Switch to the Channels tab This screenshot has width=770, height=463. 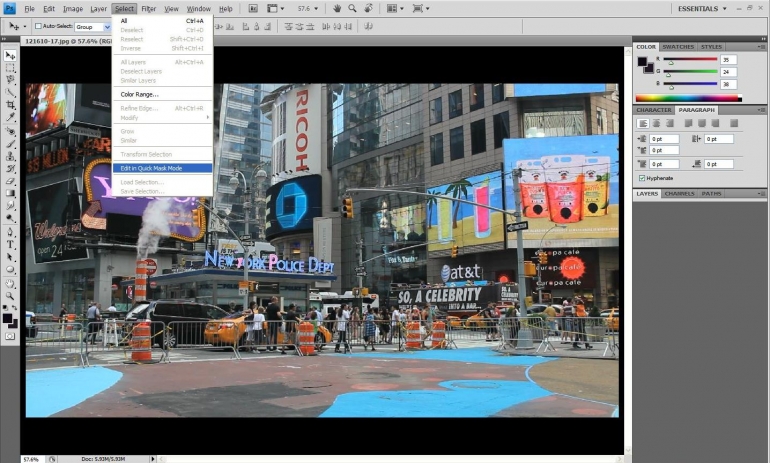tap(679, 193)
